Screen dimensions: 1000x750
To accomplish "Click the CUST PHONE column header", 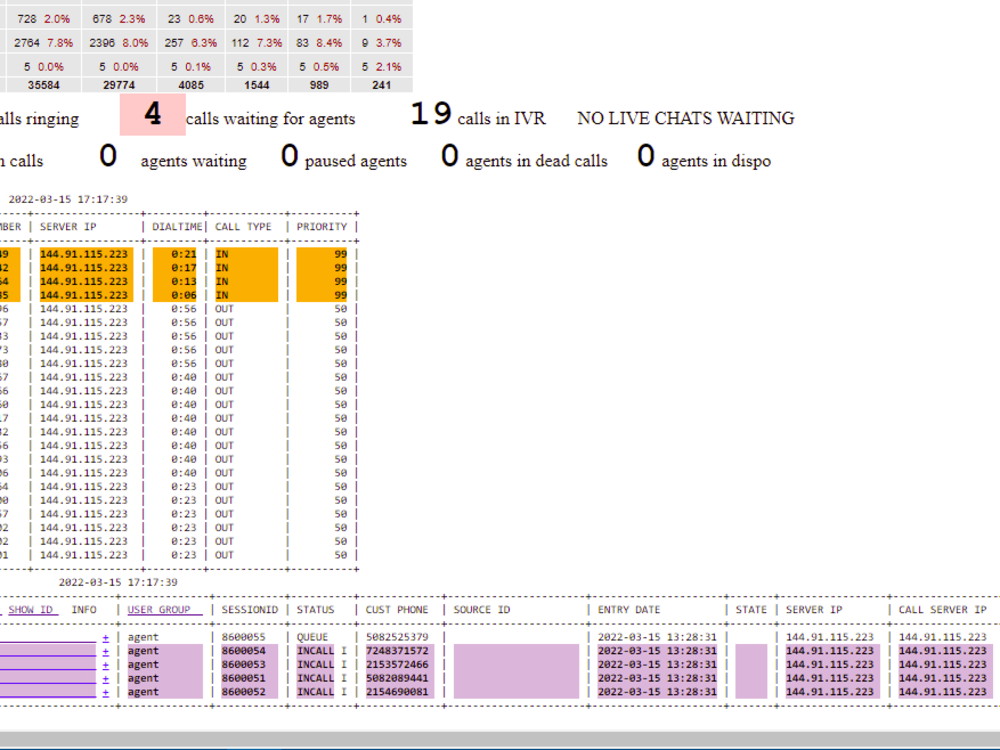I will [x=397, y=610].
